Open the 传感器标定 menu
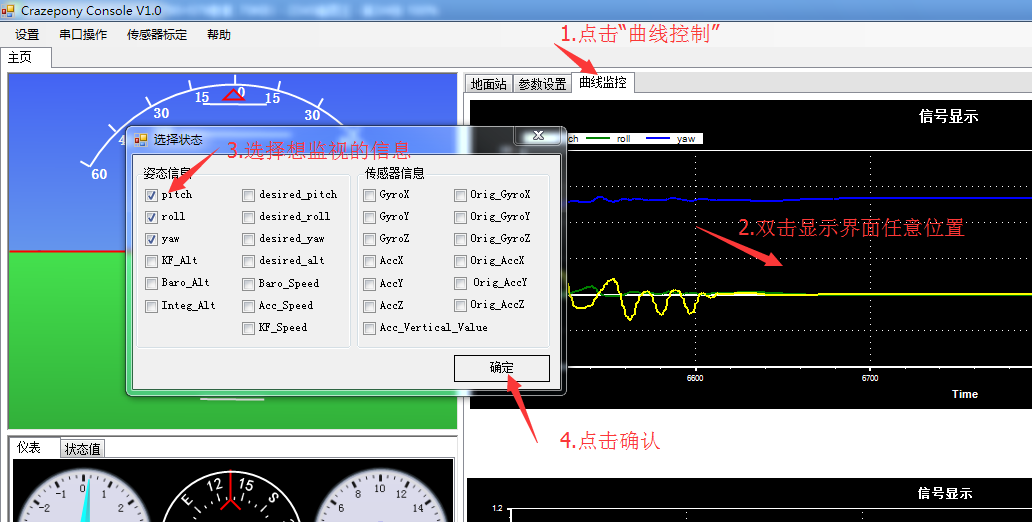The height and width of the screenshot is (522, 1032). (157, 35)
